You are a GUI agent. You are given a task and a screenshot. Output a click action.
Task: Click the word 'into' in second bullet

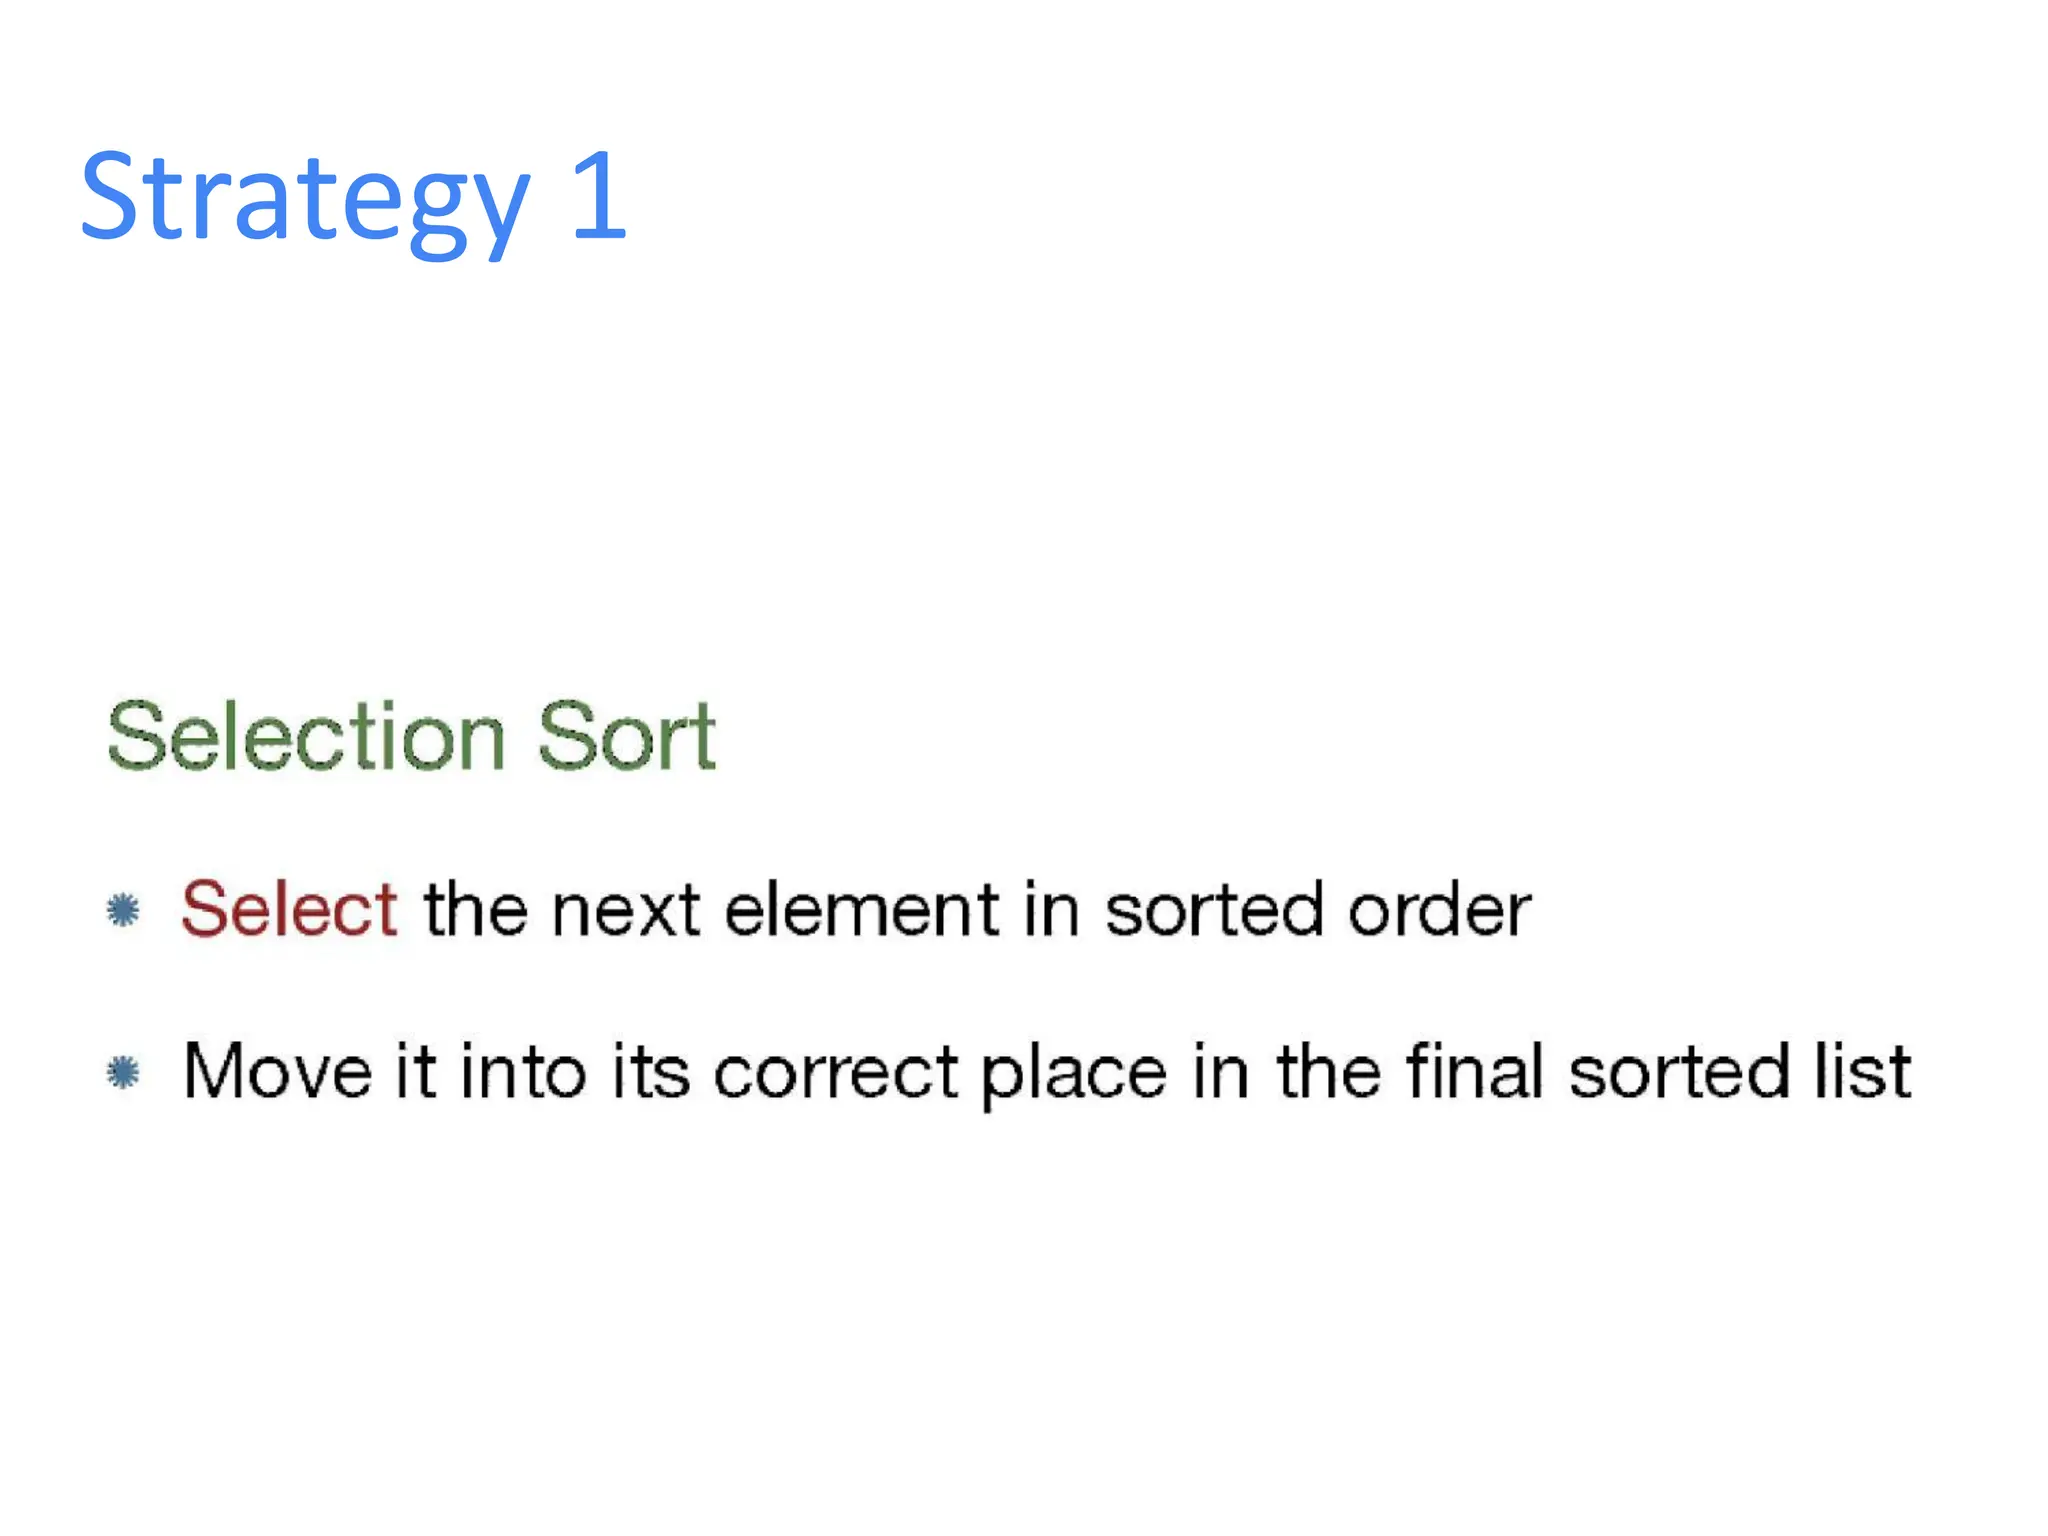tap(522, 1070)
